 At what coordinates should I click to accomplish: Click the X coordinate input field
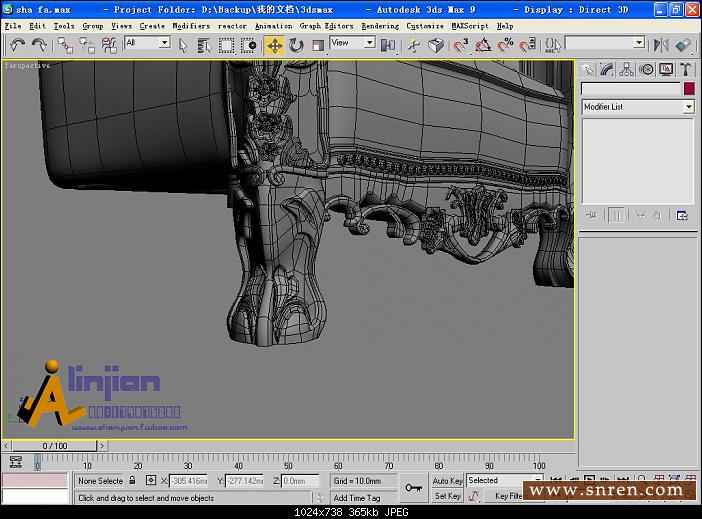(189, 481)
